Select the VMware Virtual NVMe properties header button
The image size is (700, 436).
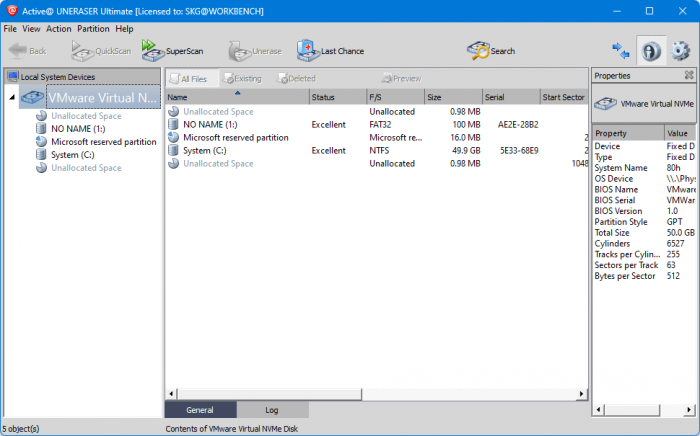(x=644, y=103)
